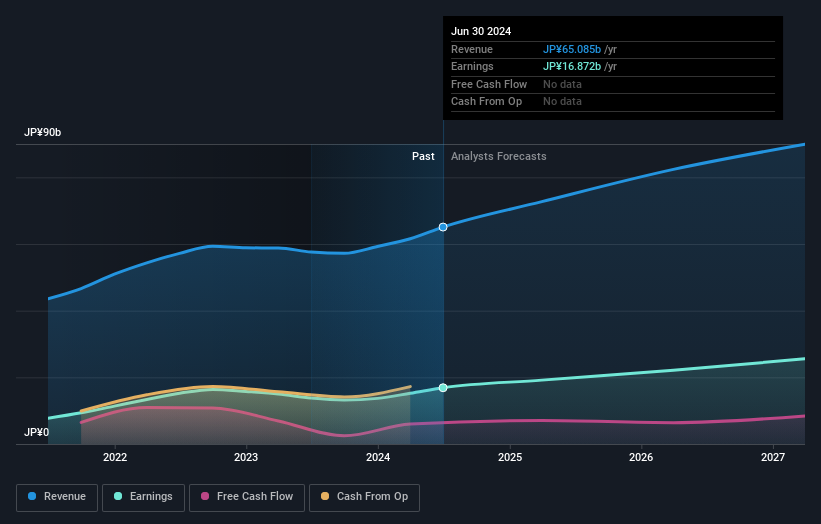Select the 2024 x-axis label

378,457
